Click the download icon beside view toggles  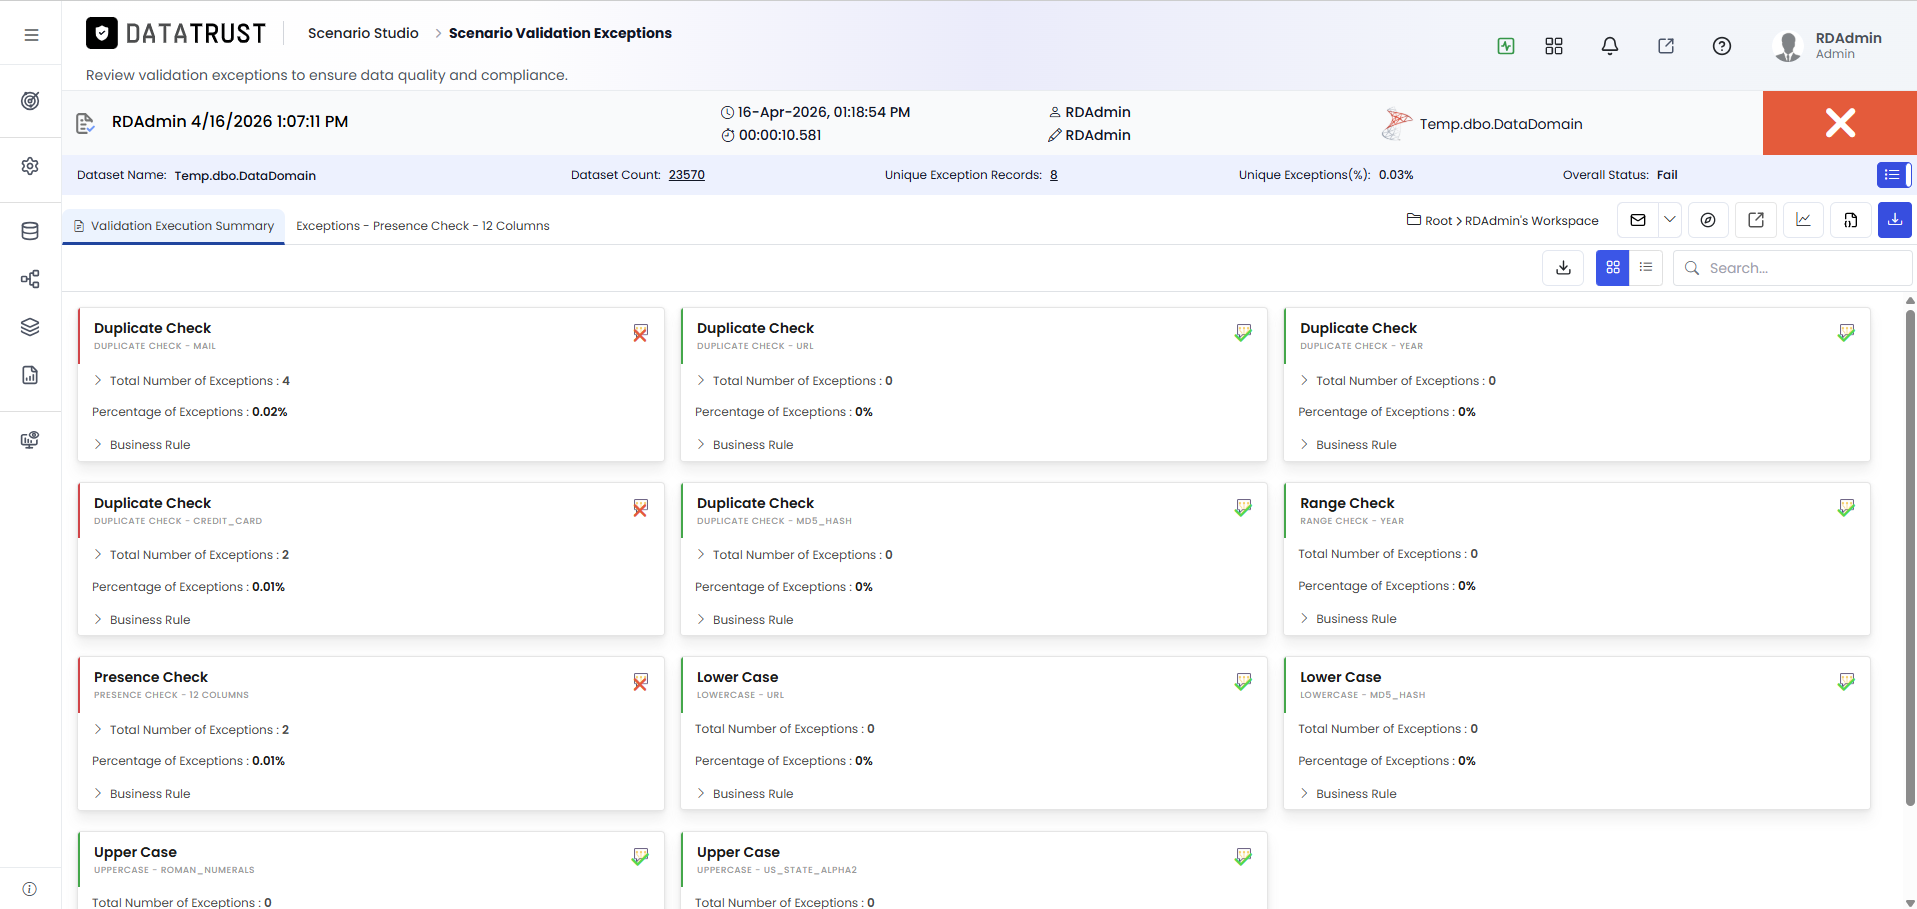(x=1564, y=268)
